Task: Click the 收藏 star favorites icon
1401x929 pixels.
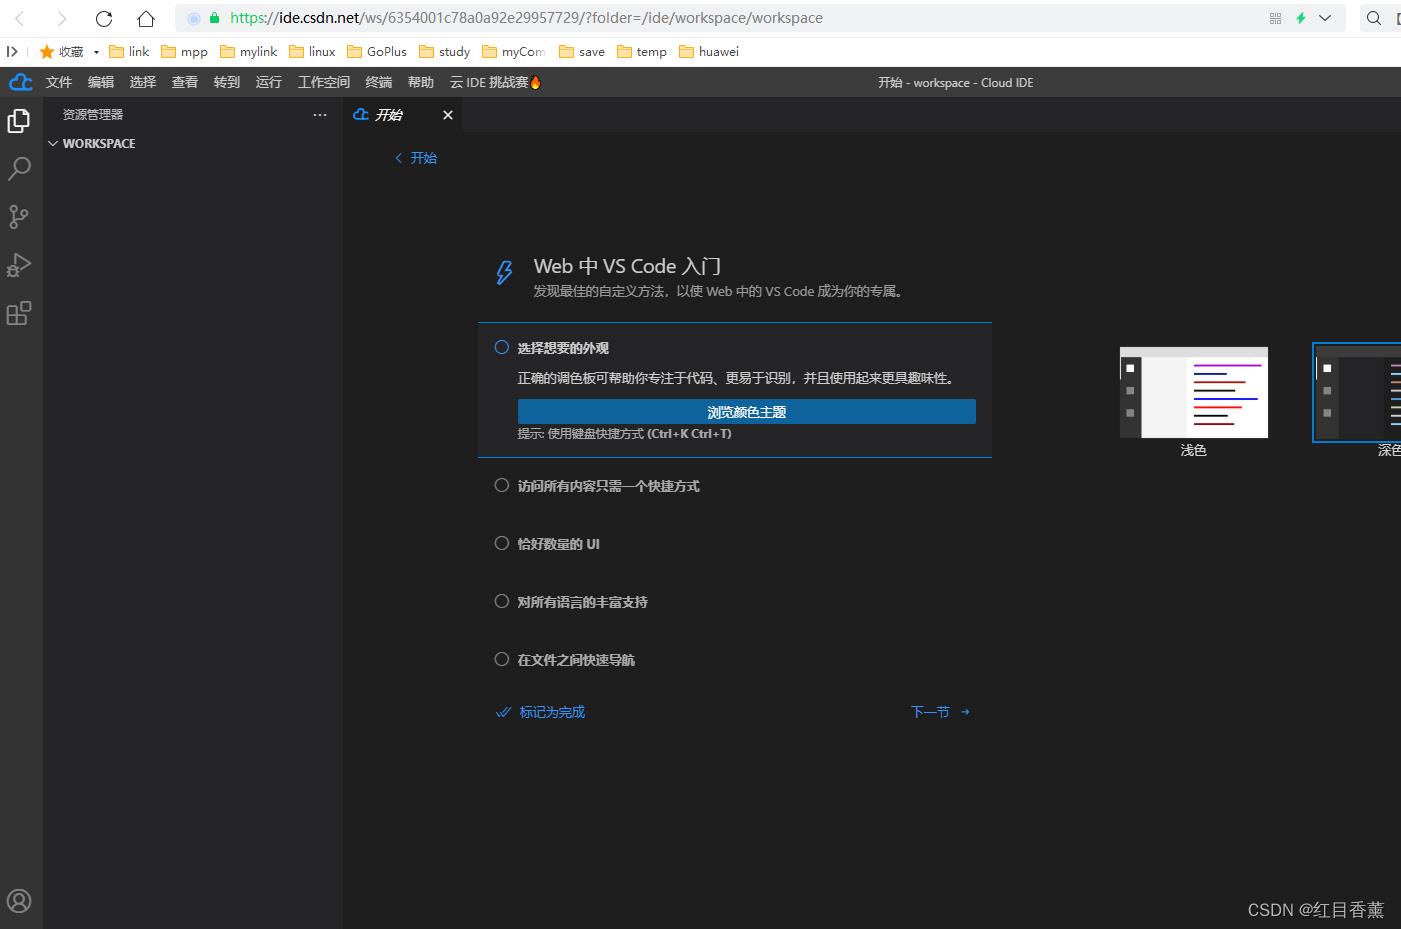Action: point(46,51)
